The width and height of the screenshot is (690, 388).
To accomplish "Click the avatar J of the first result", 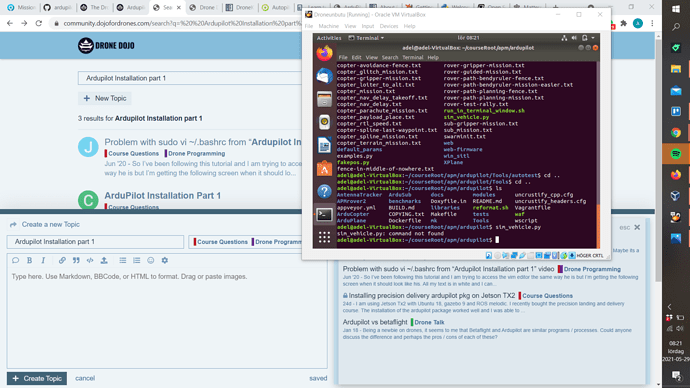I will click(x=88, y=147).
